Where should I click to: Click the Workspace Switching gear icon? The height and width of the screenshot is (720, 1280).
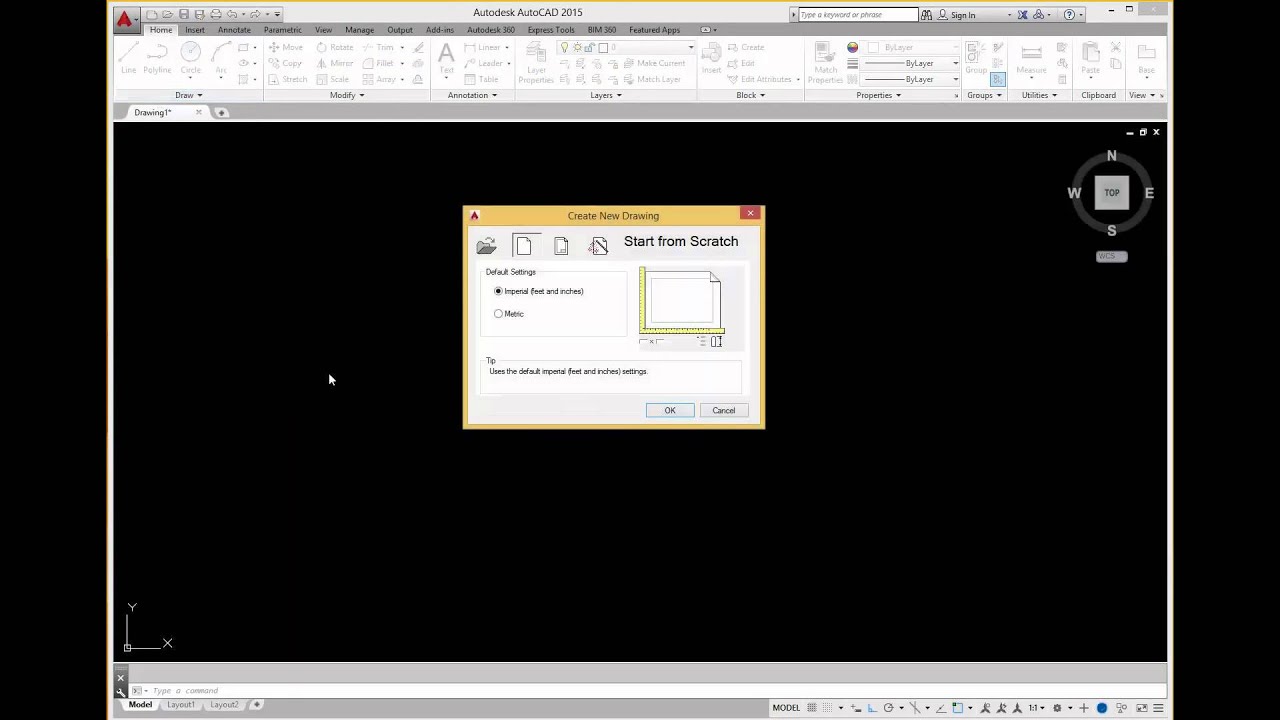tap(1057, 708)
